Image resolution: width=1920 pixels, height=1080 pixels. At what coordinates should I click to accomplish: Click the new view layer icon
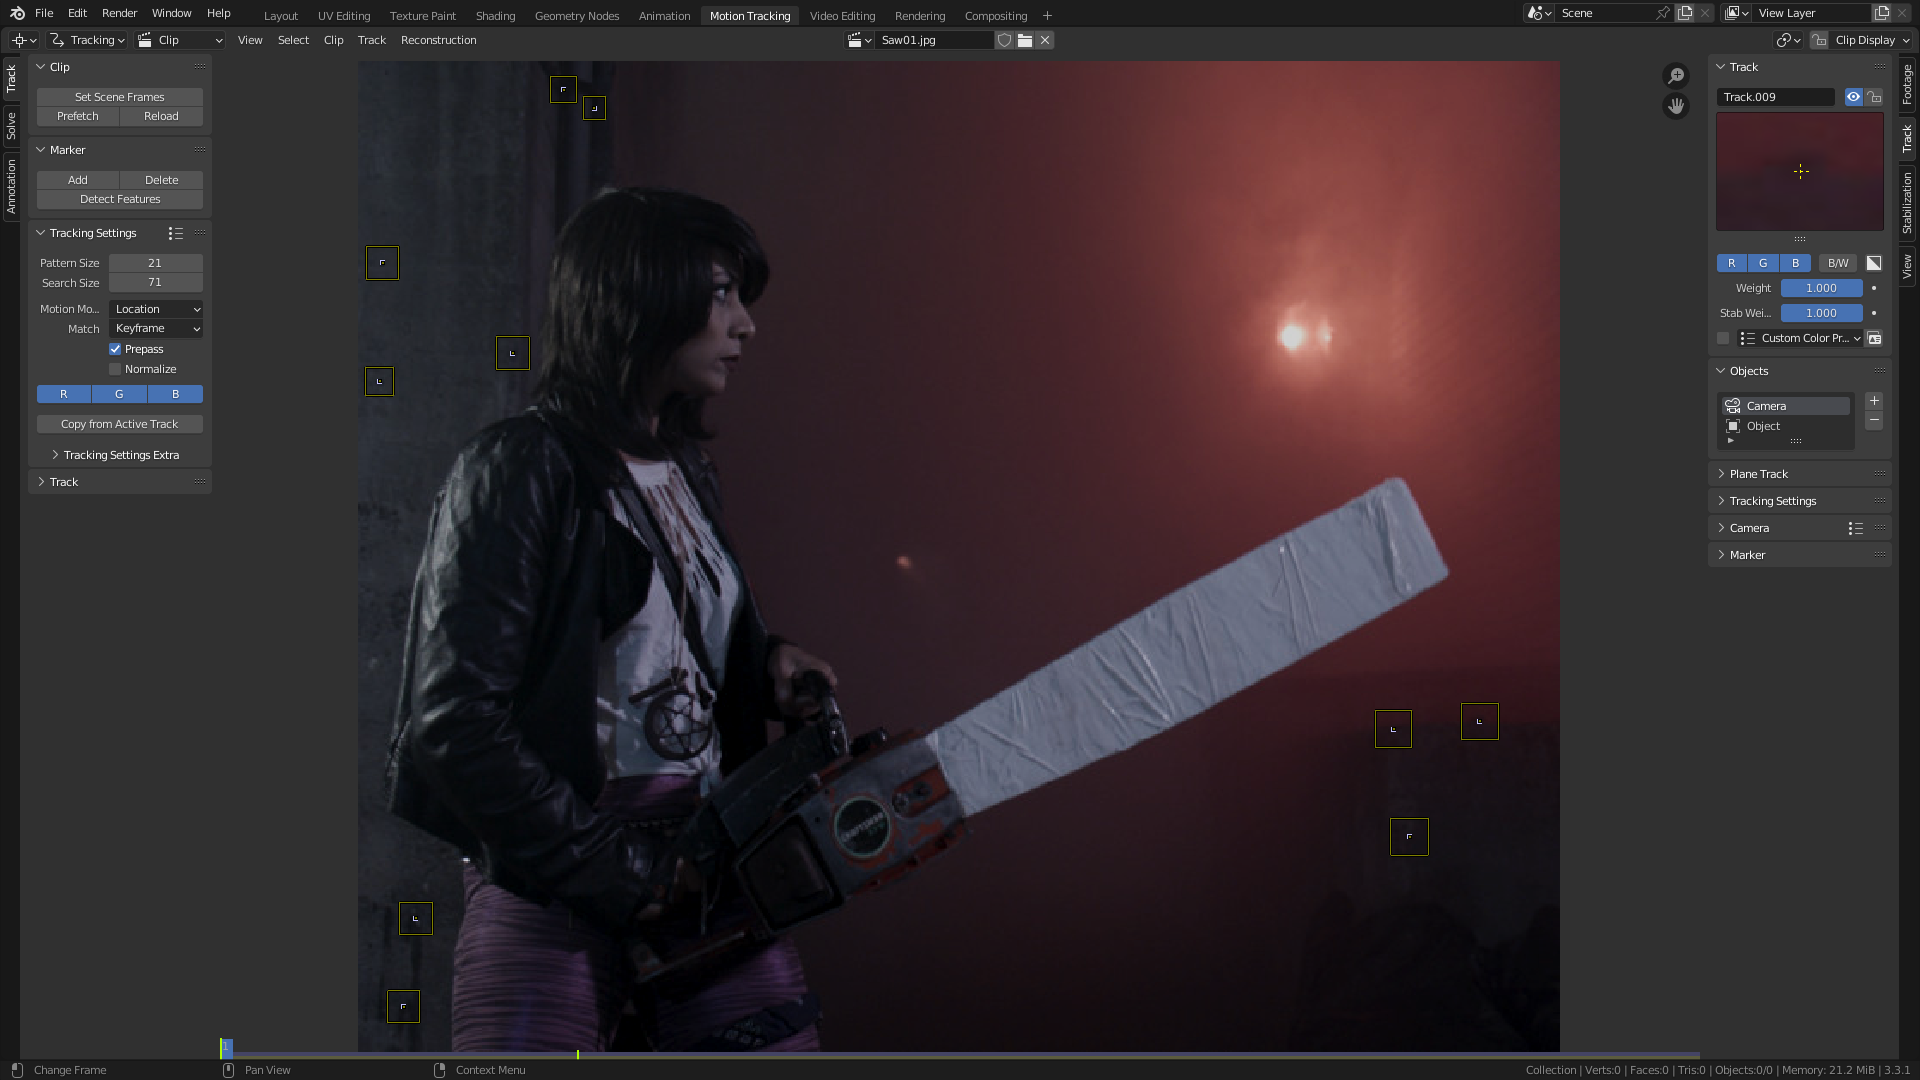(1882, 13)
